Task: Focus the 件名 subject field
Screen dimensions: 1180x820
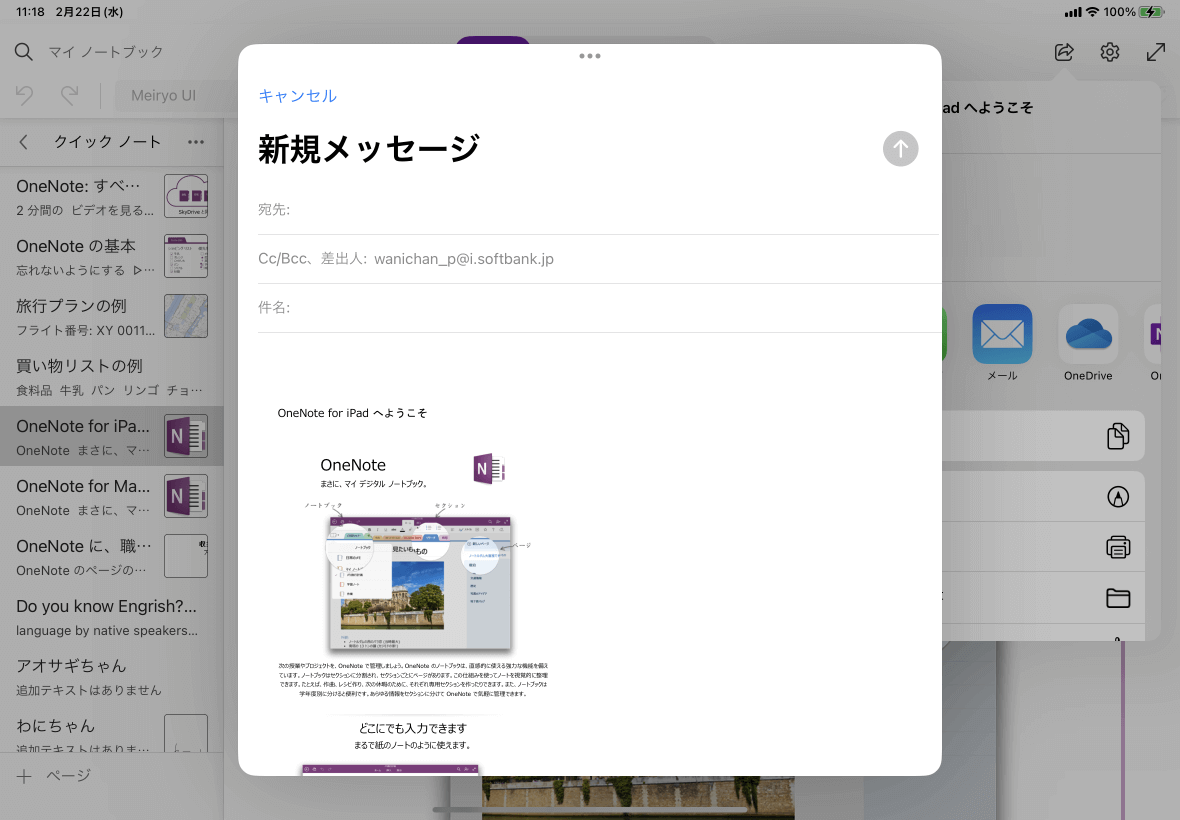Action: (x=598, y=308)
